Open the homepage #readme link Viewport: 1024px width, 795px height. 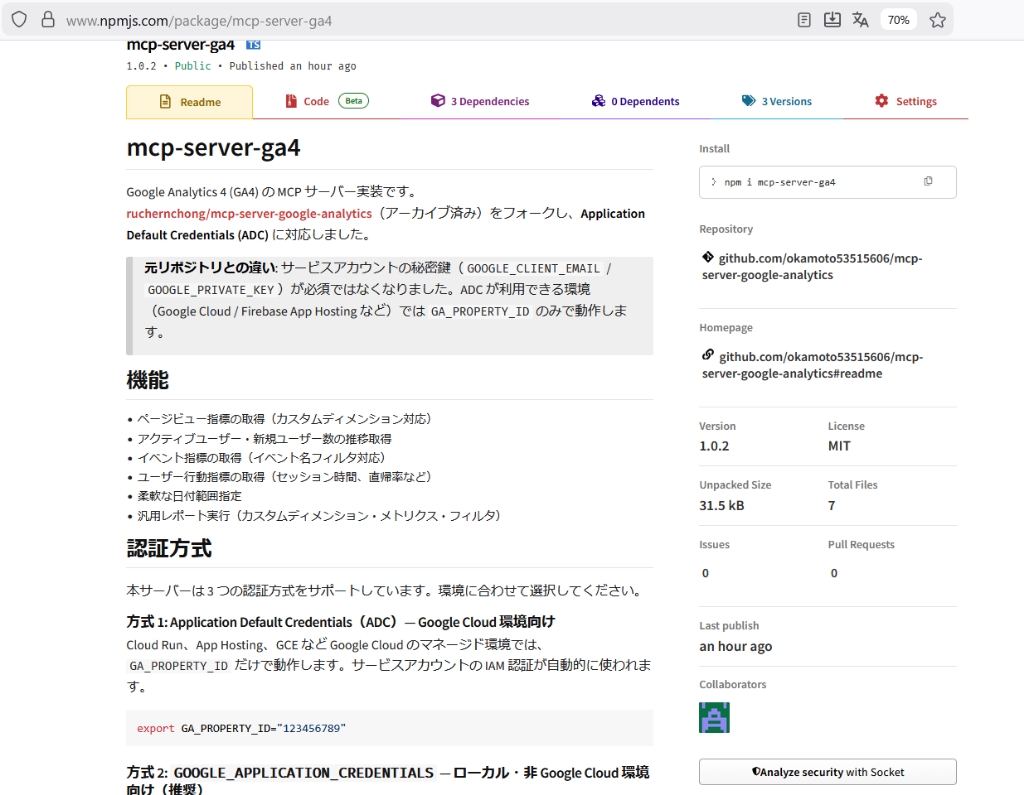[x=812, y=365]
